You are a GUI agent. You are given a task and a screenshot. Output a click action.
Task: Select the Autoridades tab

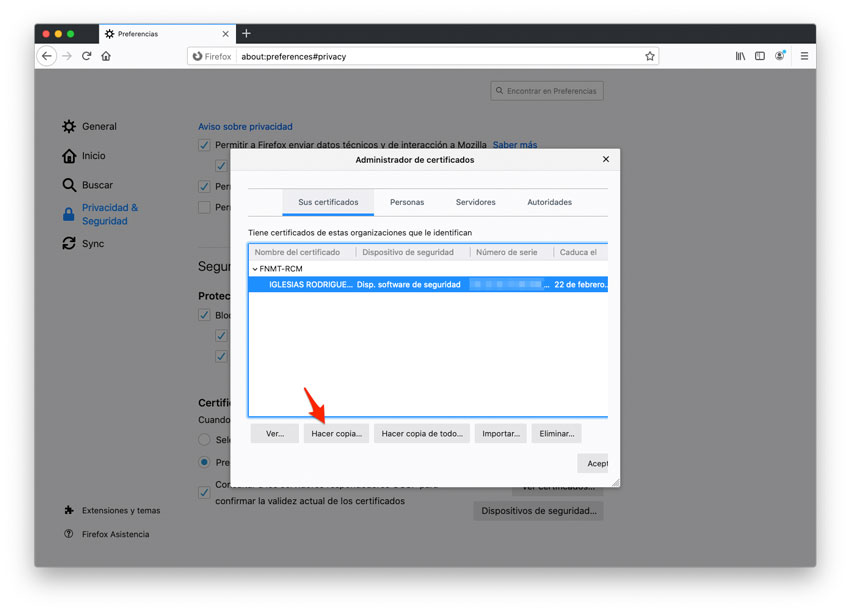(549, 202)
